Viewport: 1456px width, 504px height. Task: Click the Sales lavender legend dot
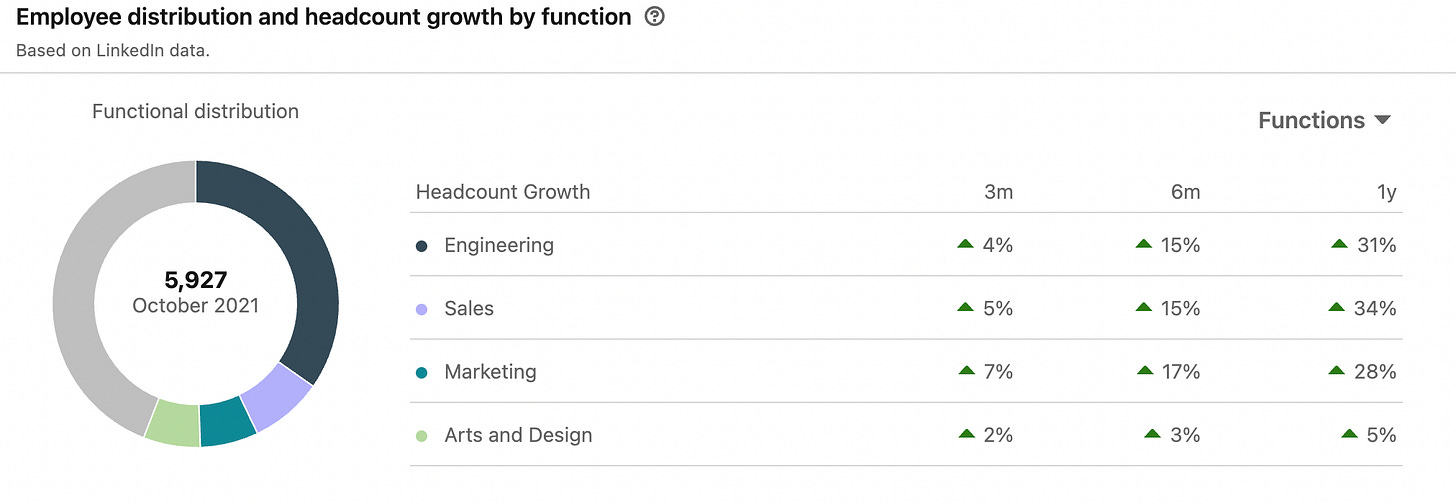point(422,309)
